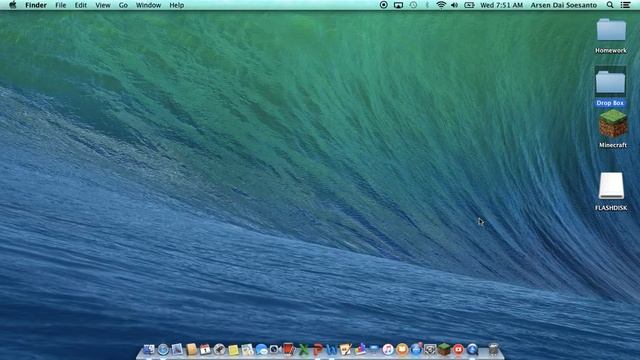Open the Help menu
640x360 pixels.
[x=176, y=5]
